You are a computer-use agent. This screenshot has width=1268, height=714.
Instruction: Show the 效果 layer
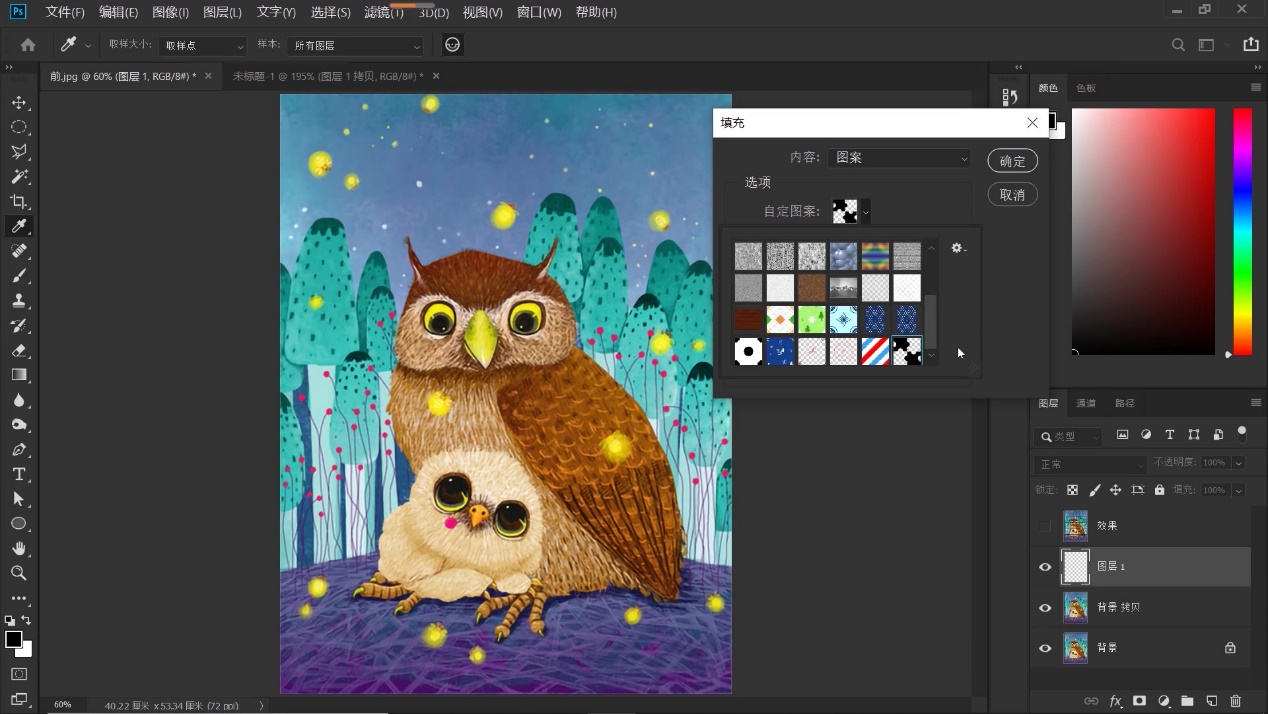pos(1045,526)
